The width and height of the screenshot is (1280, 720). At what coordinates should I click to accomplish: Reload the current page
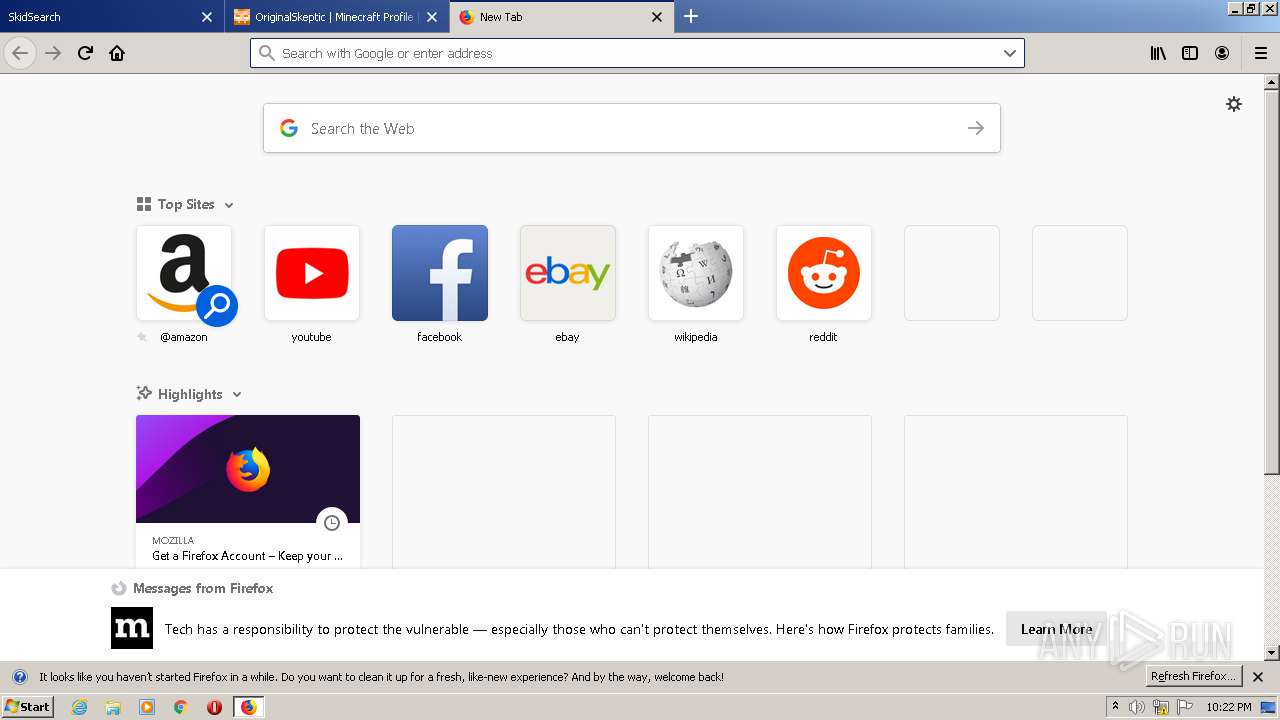(x=85, y=53)
